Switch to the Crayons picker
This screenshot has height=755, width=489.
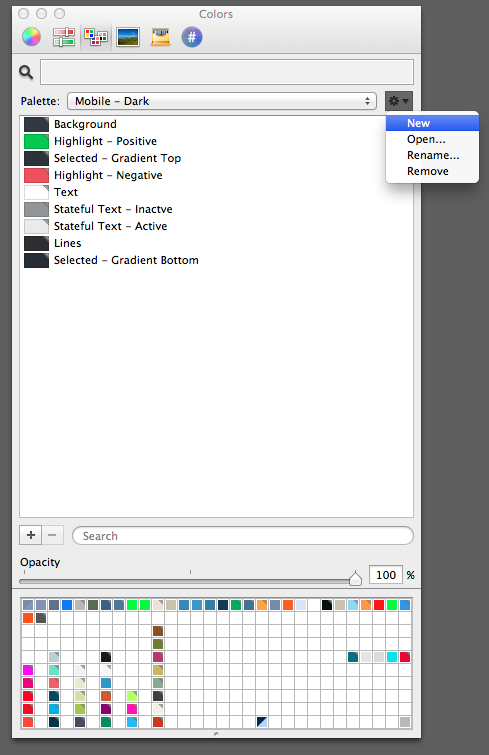(x=160, y=37)
